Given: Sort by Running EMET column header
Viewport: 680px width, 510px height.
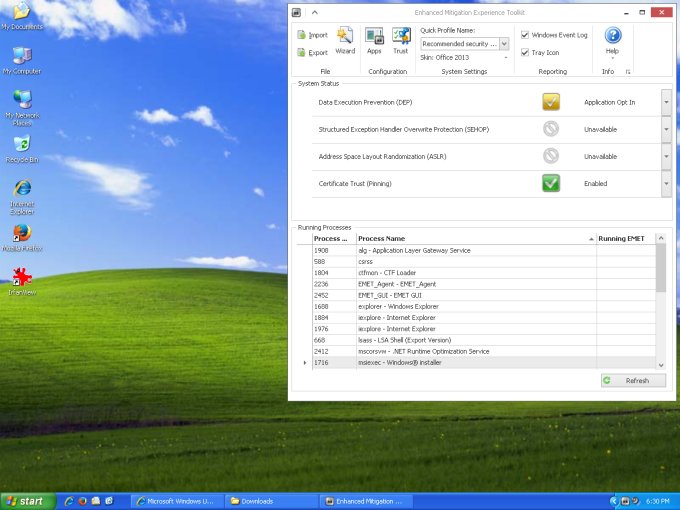Looking at the screenshot, I should (626, 239).
